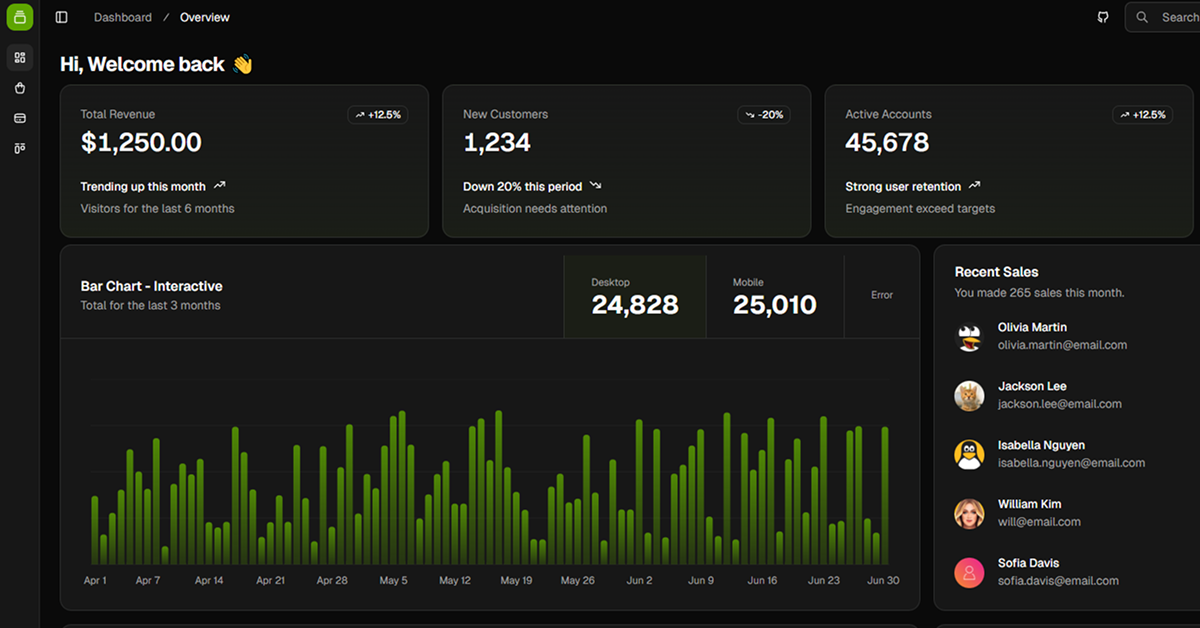The width and height of the screenshot is (1200, 628).
Task: Click the trending-up arrow after 'Trending up this month'
Action: tap(220, 186)
